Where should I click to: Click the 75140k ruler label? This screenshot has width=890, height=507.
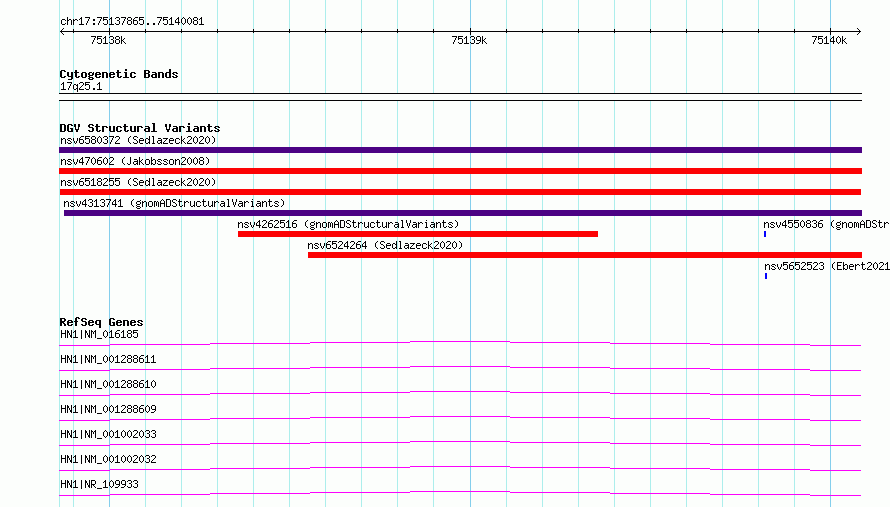[x=829, y=40]
